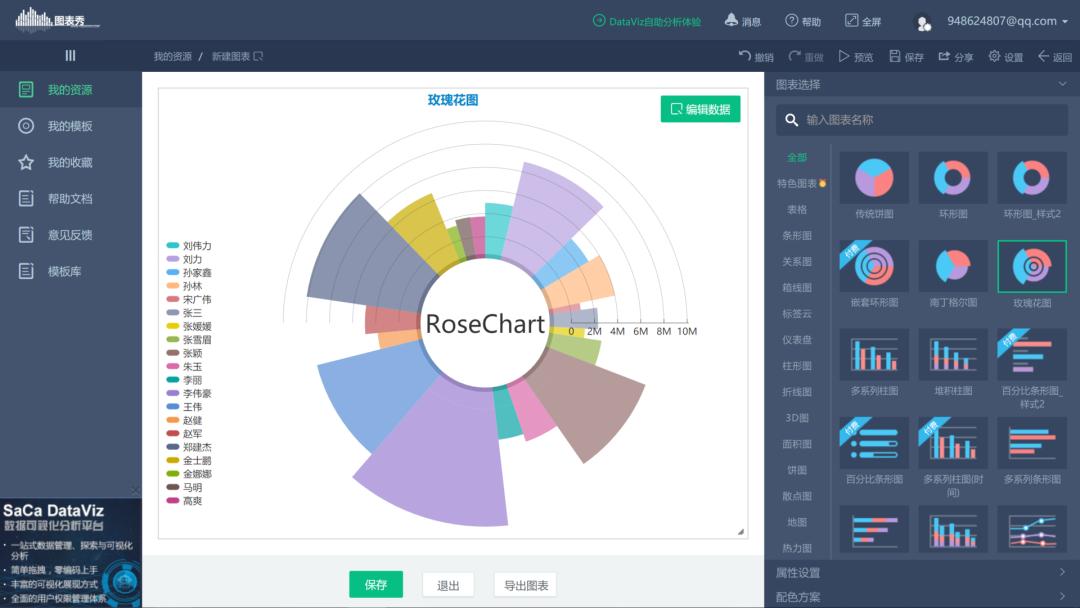The image size is (1080, 608).
Task: Choose 多系列柱图 chart type
Action: click(874, 355)
